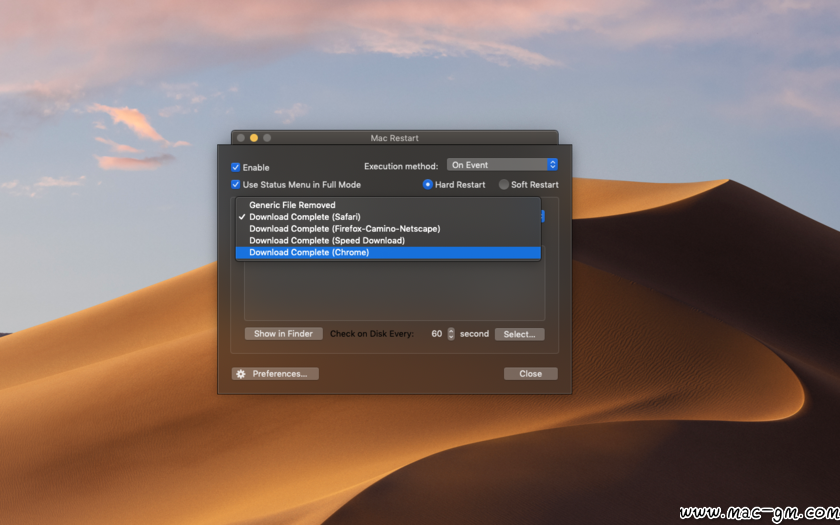Viewport: 840px width, 525px height.
Task: Select Download Complete (Chrome) menu item
Action: tap(388, 252)
